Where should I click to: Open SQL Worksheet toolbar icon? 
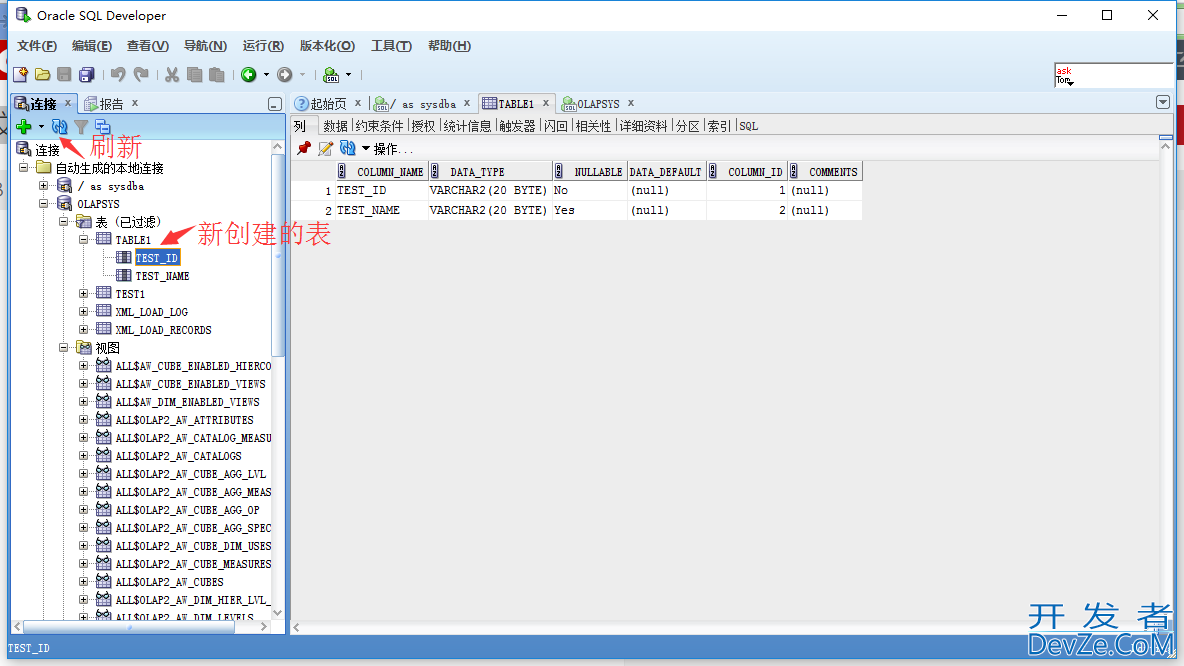pos(331,74)
